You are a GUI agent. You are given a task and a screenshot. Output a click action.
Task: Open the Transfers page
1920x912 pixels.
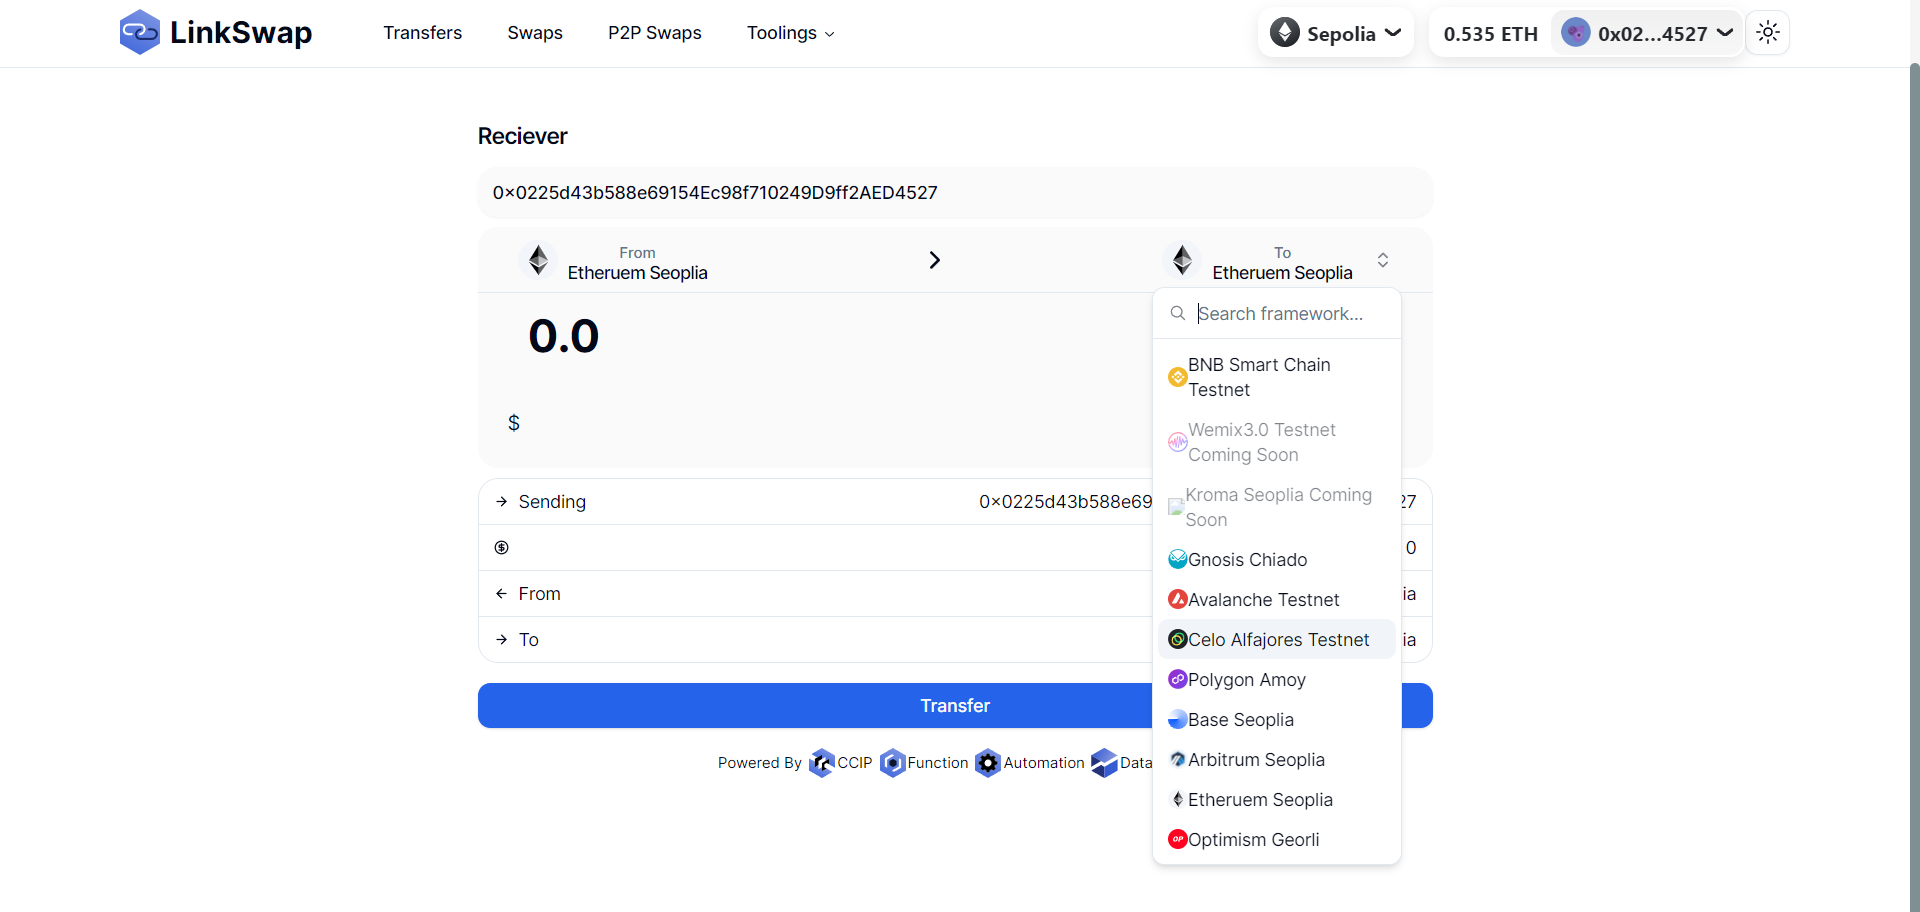point(423,33)
